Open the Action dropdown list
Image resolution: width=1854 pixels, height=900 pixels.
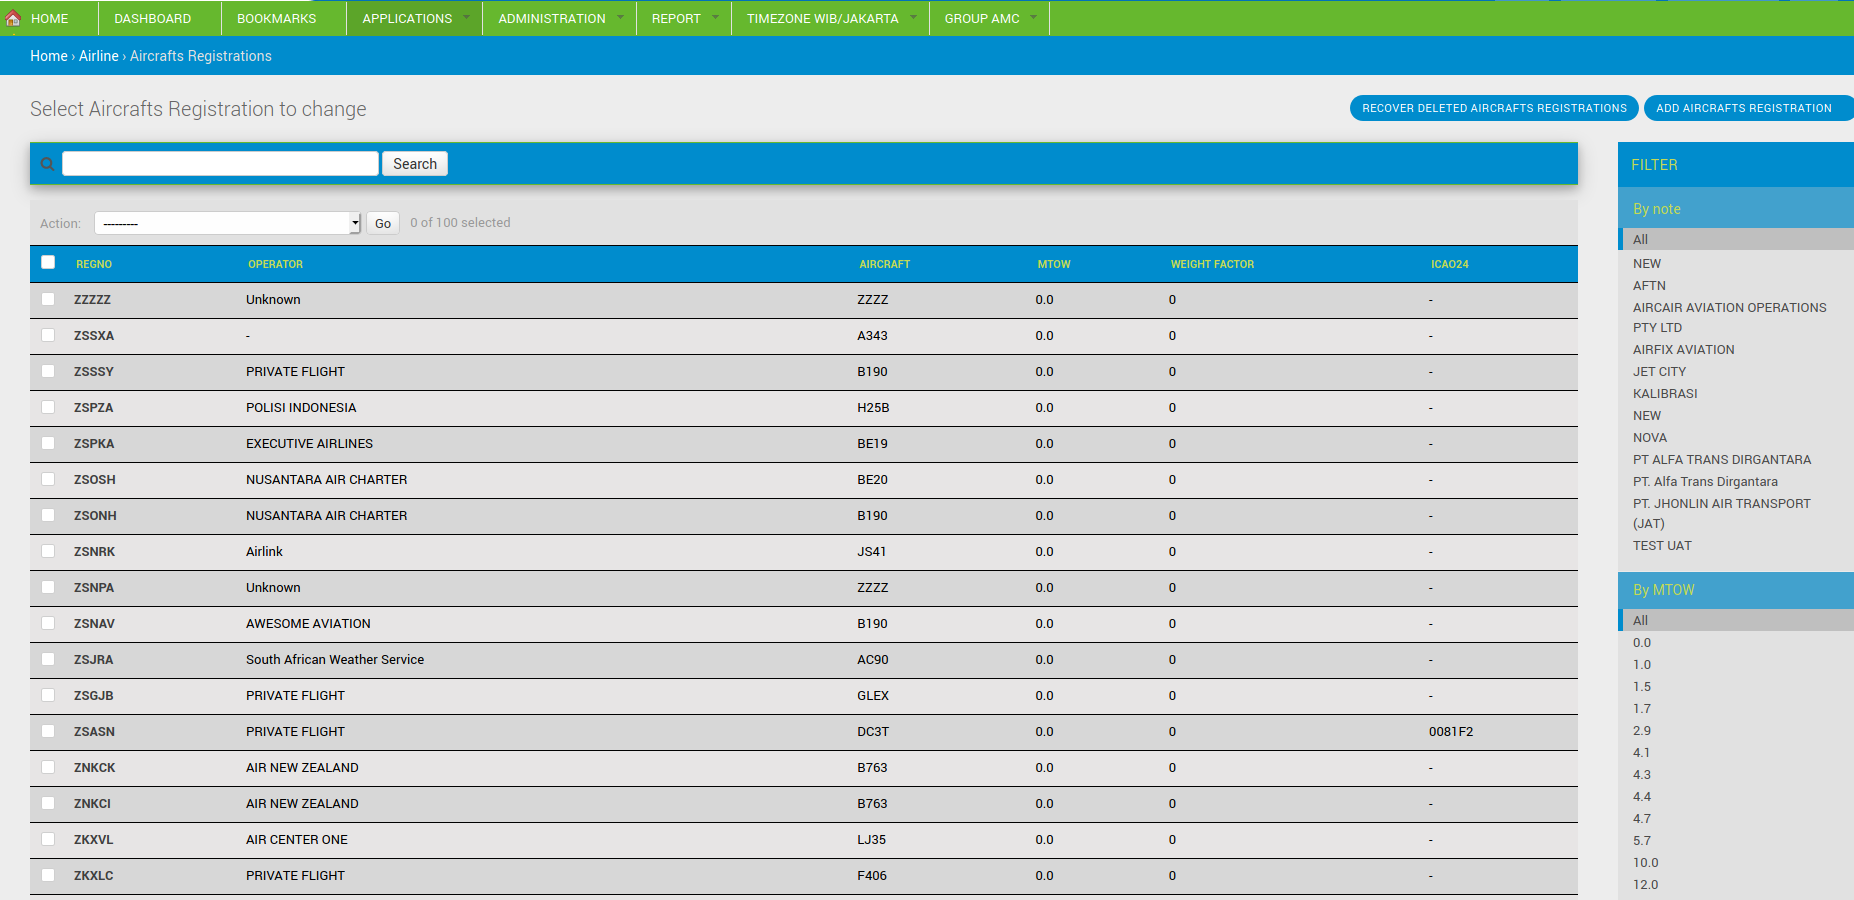pos(227,223)
